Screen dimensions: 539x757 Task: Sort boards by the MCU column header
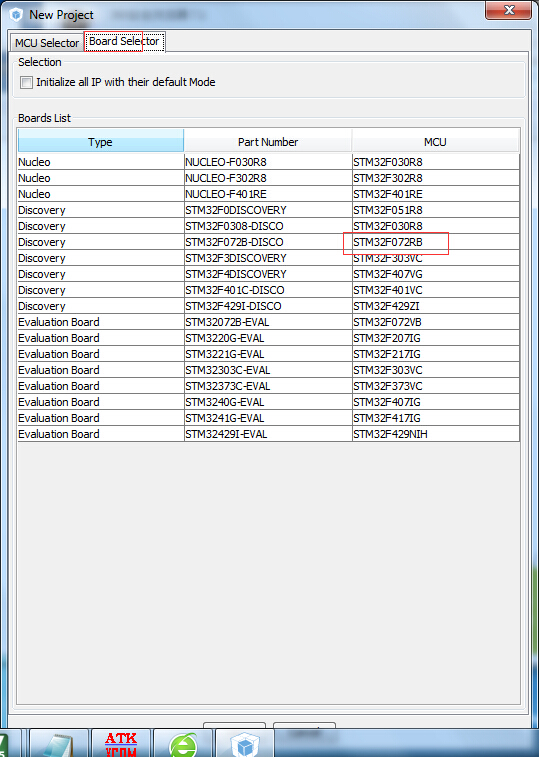coord(435,142)
